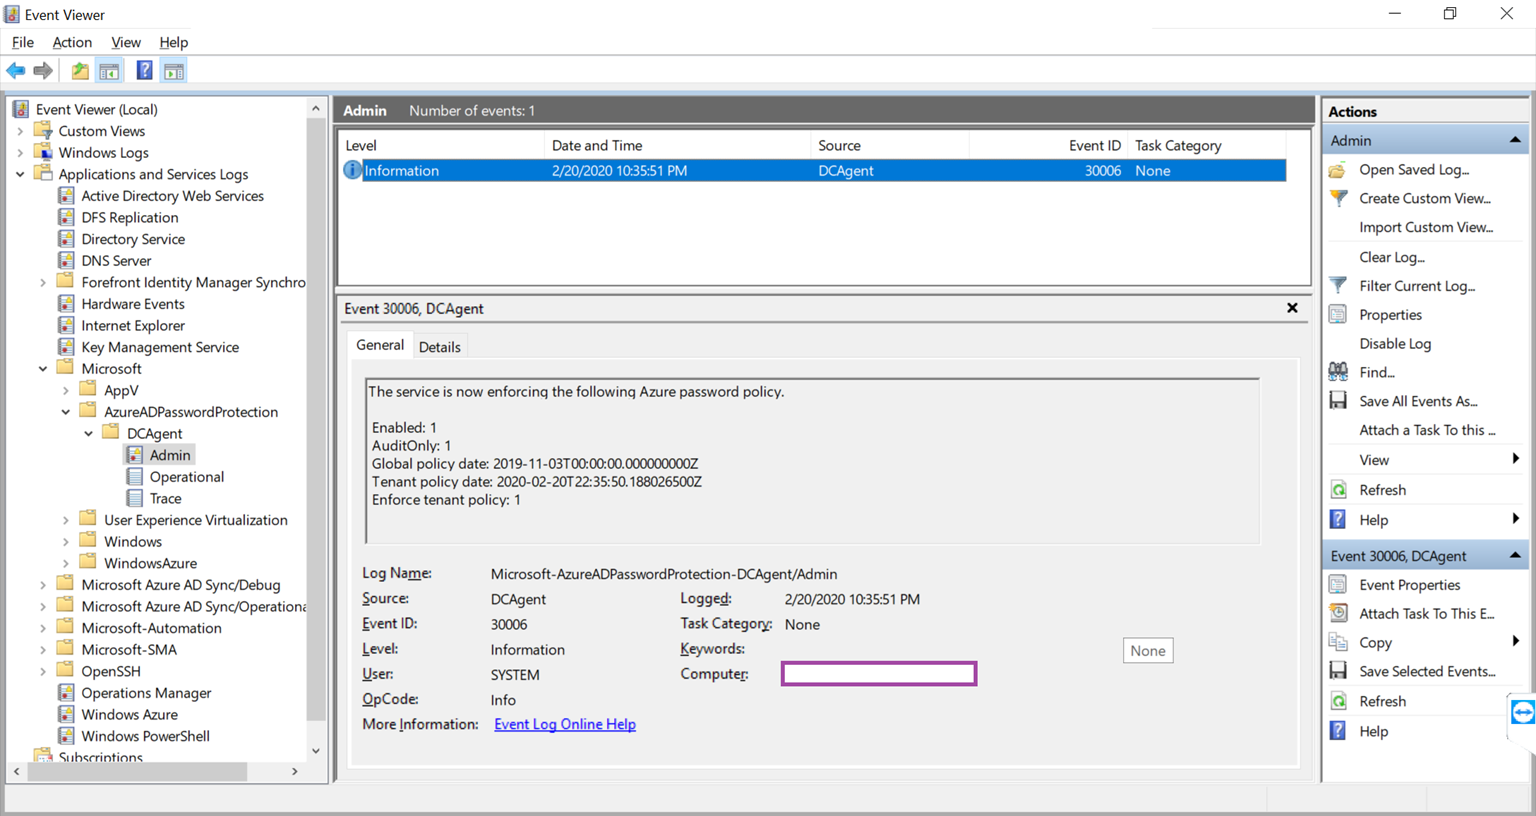The width and height of the screenshot is (1536, 816).
Task: Click the tree vertical scrollbar down arrow
Action: point(316,751)
